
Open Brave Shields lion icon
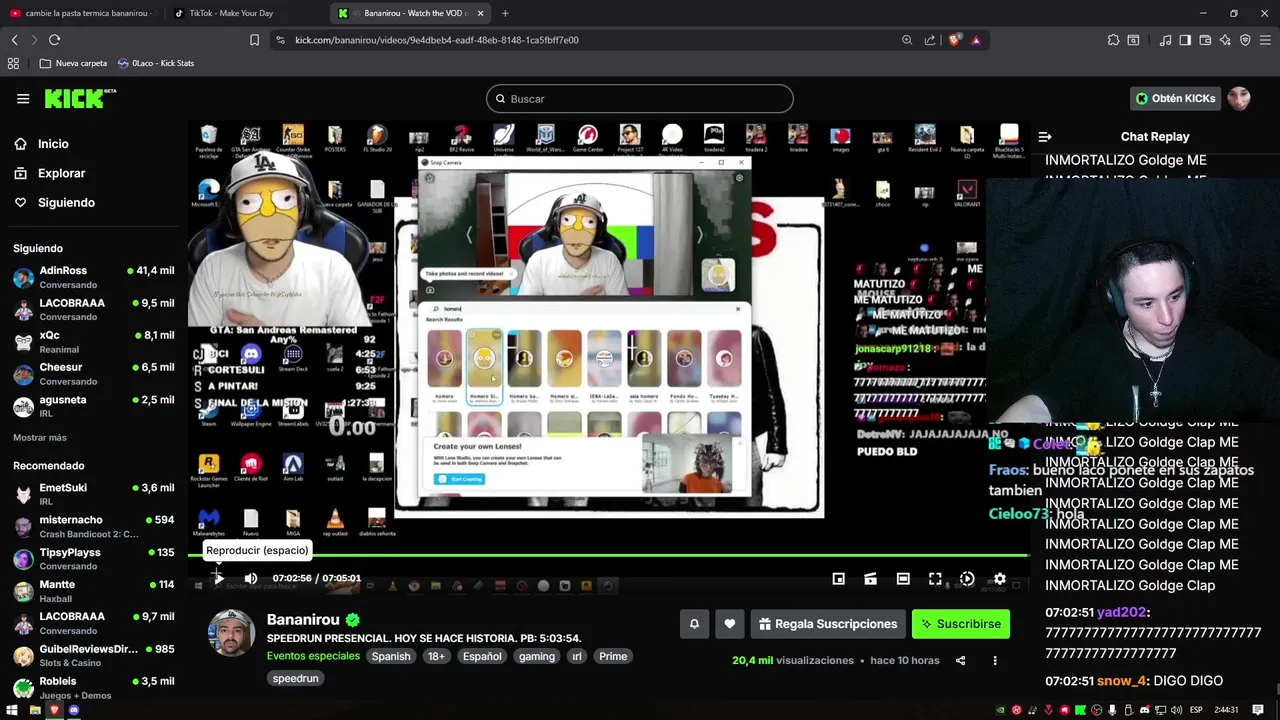coord(954,40)
